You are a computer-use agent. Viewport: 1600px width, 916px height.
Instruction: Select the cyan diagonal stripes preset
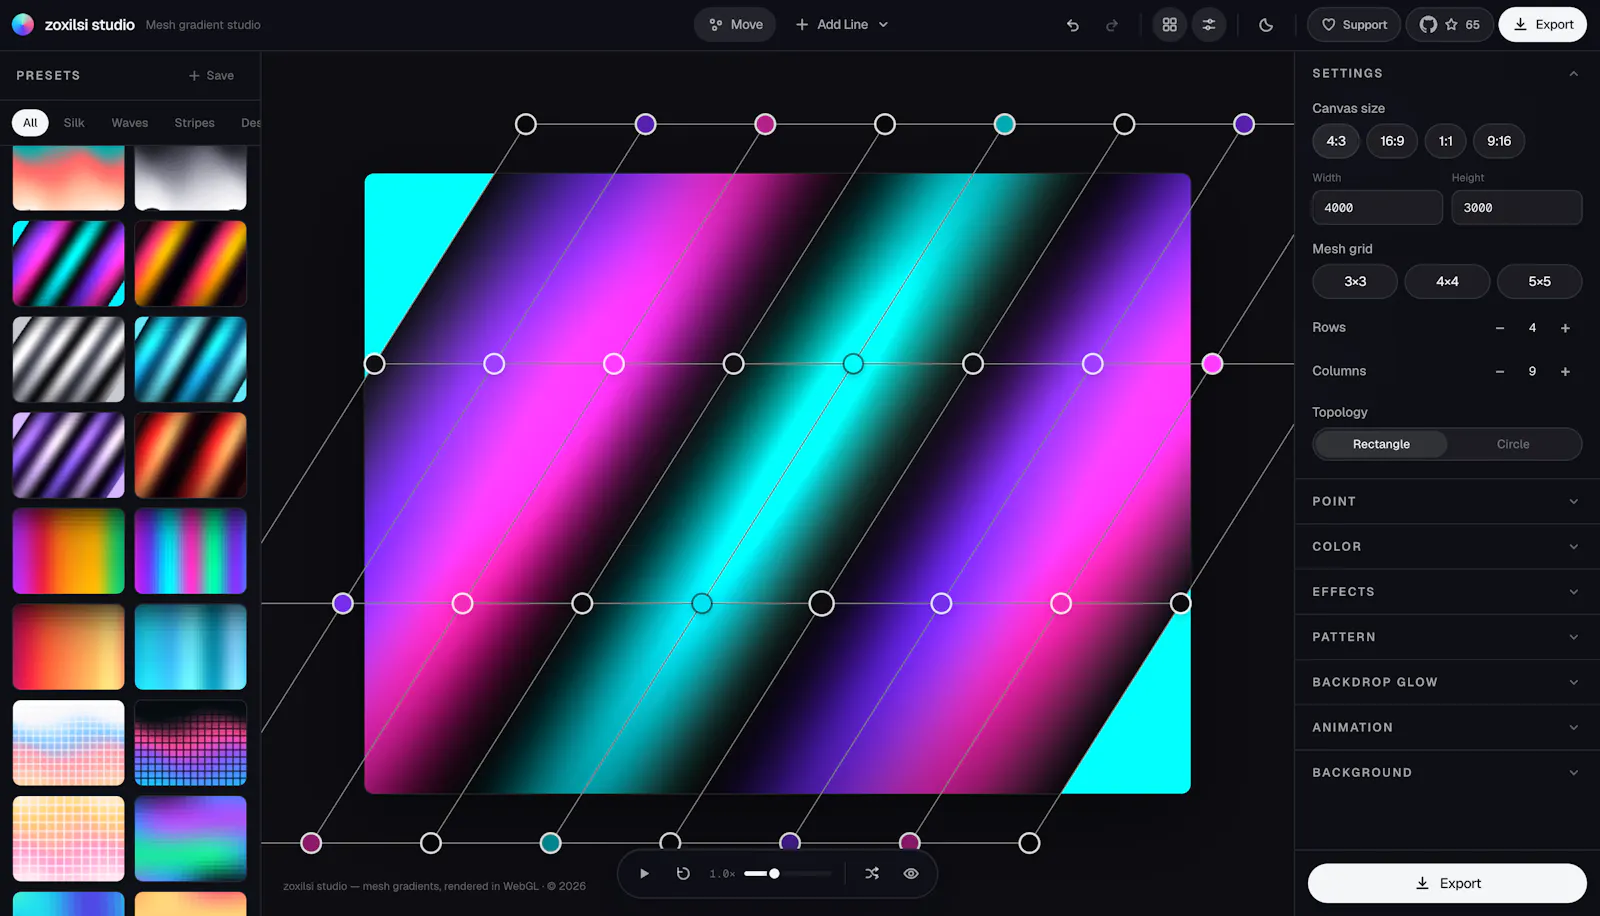(x=190, y=360)
